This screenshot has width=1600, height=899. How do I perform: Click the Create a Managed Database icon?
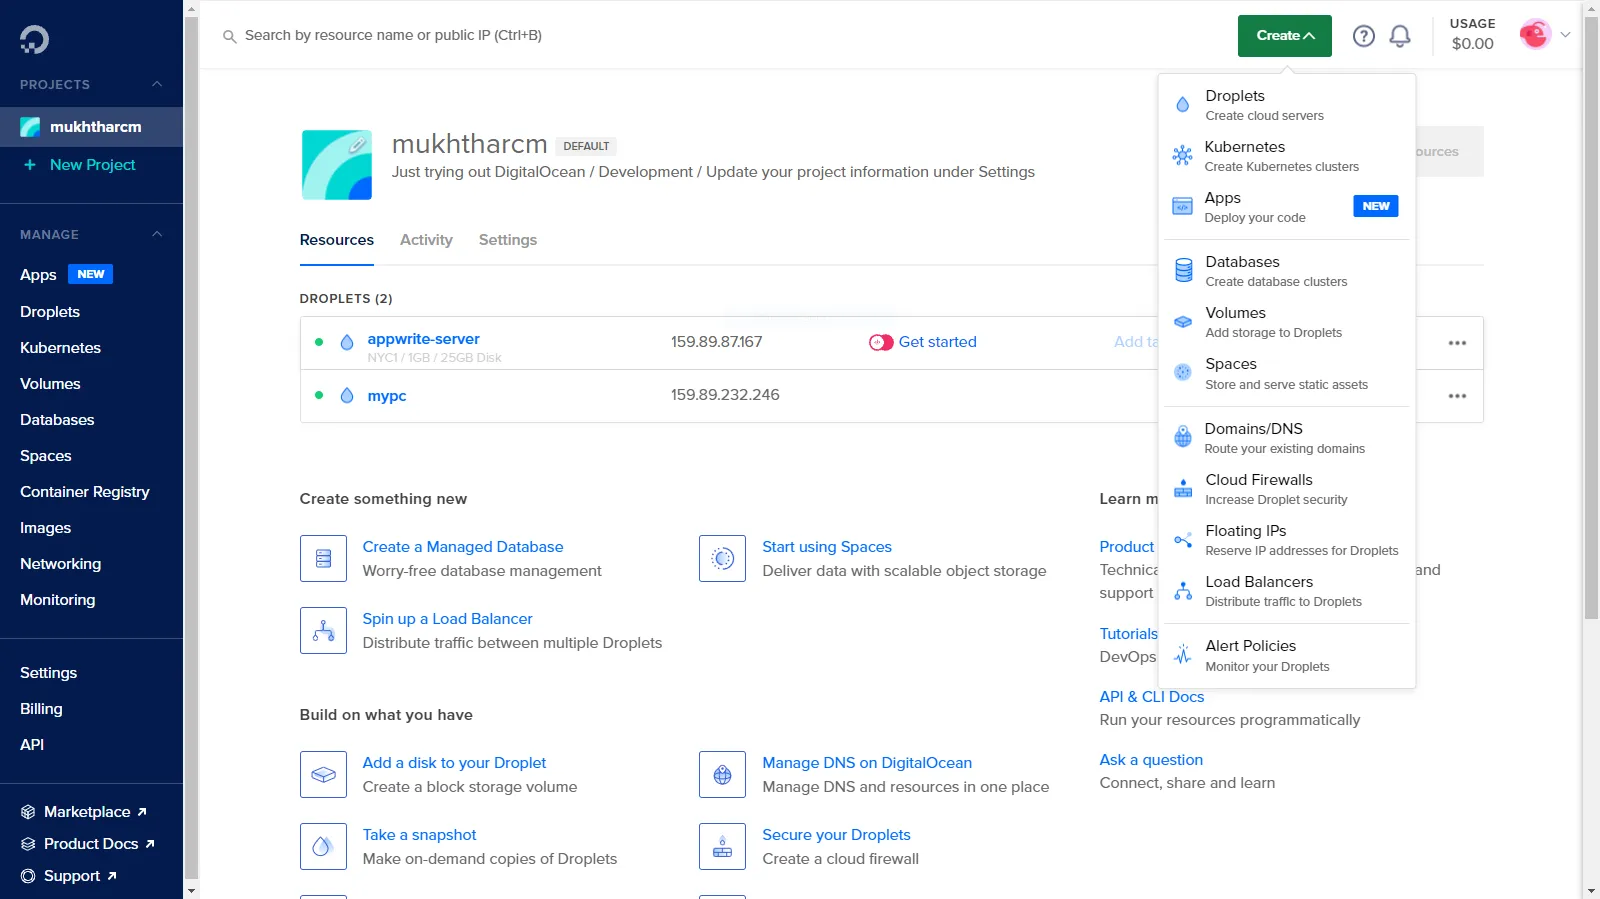tap(323, 558)
